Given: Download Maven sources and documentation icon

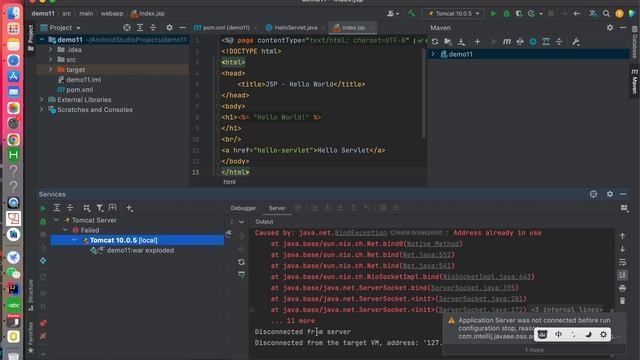Looking at the screenshot, I should [461, 42].
